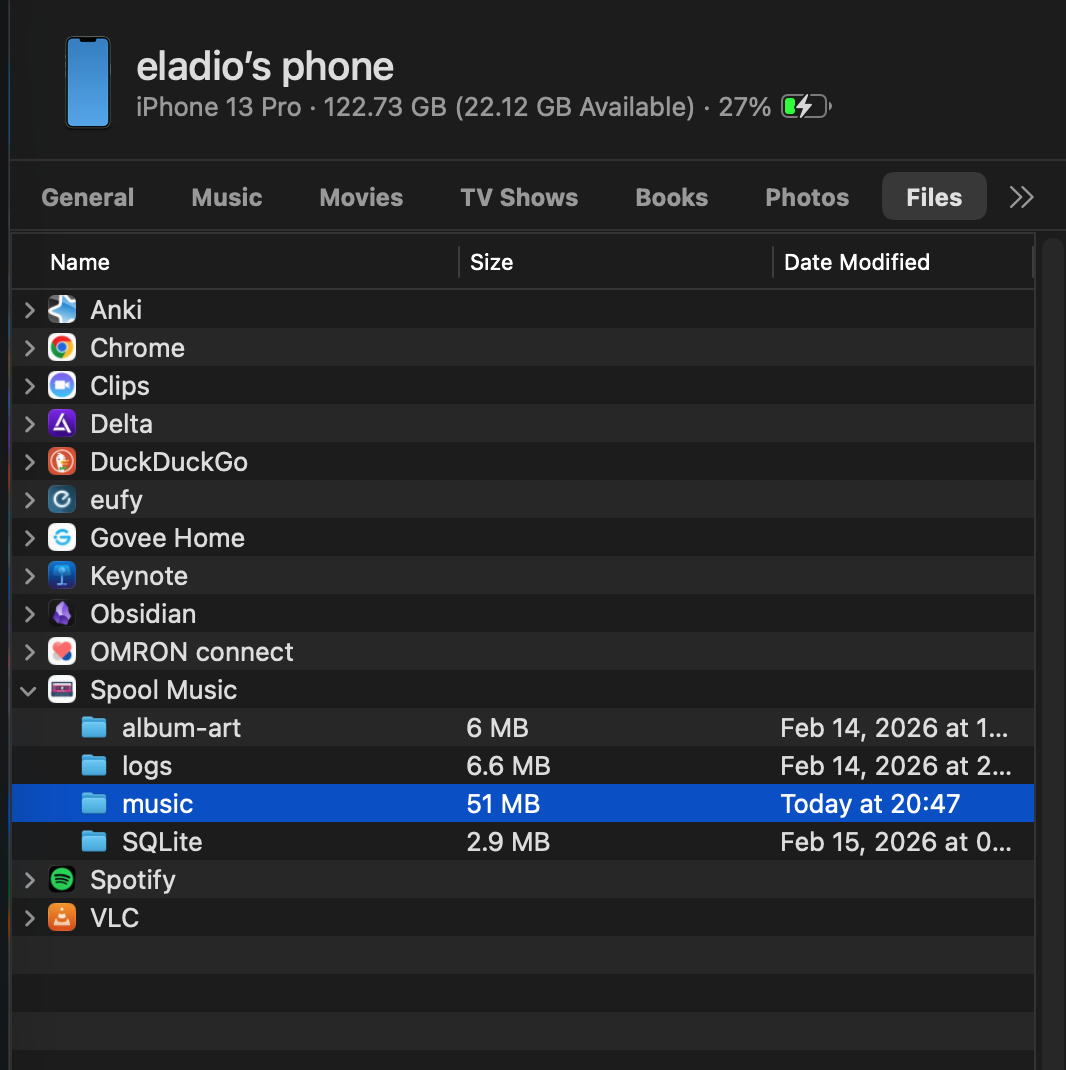The height and width of the screenshot is (1070, 1066).
Task: Show more tabs with double chevron
Action: 1021,197
